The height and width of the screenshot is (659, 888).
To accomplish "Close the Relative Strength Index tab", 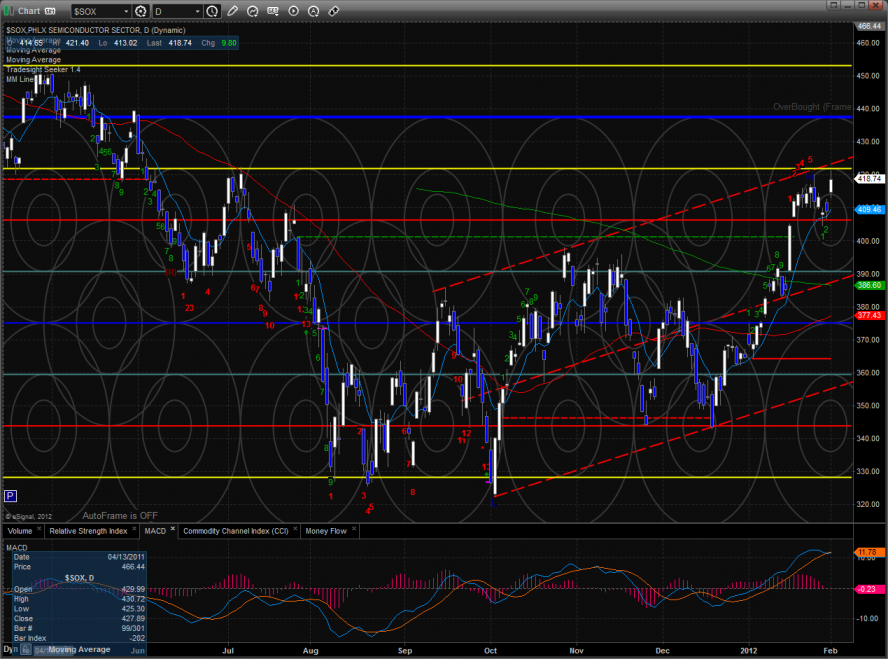I will click(x=134, y=529).
